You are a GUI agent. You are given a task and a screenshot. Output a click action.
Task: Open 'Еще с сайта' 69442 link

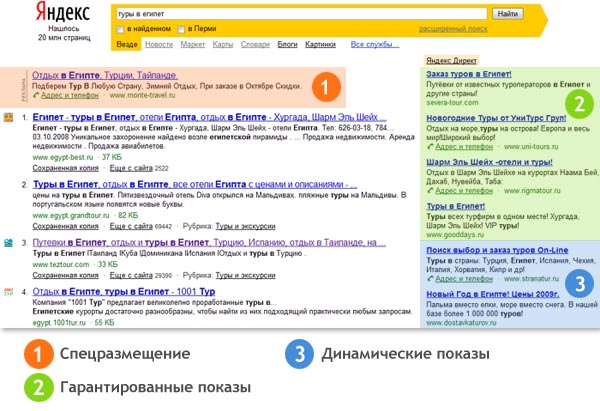coord(131,226)
